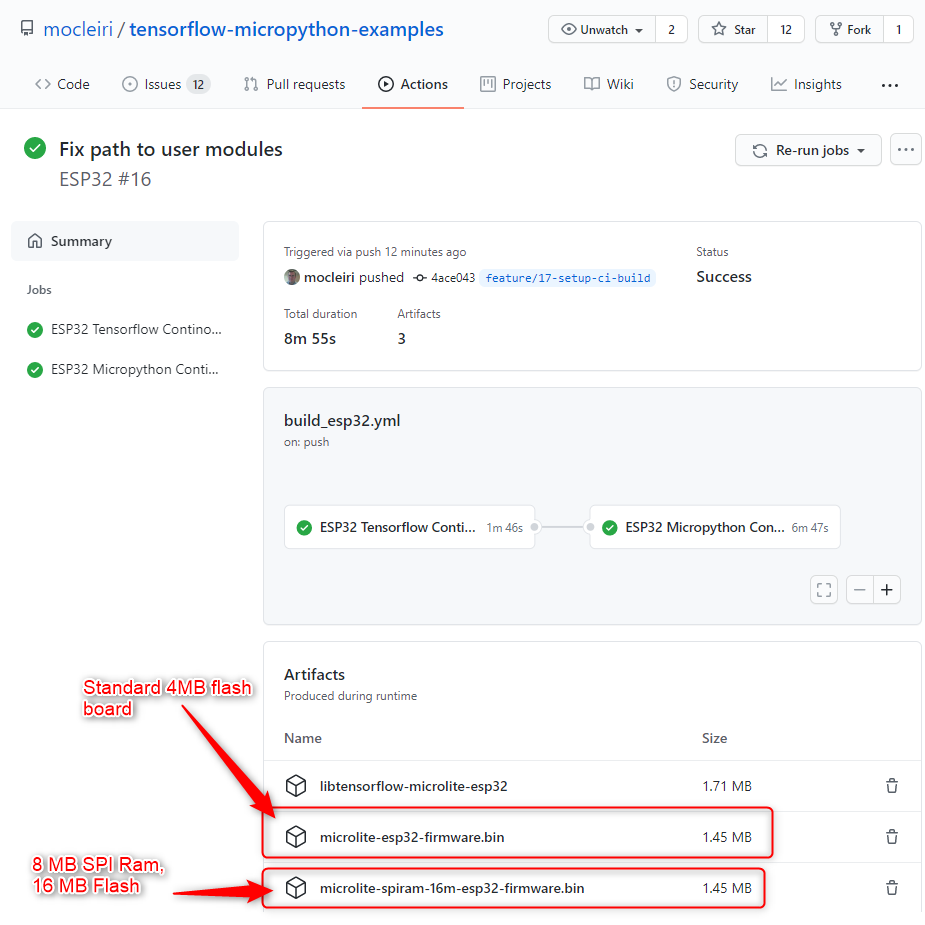Click the Size column header
The image size is (925, 925).
[714, 739]
